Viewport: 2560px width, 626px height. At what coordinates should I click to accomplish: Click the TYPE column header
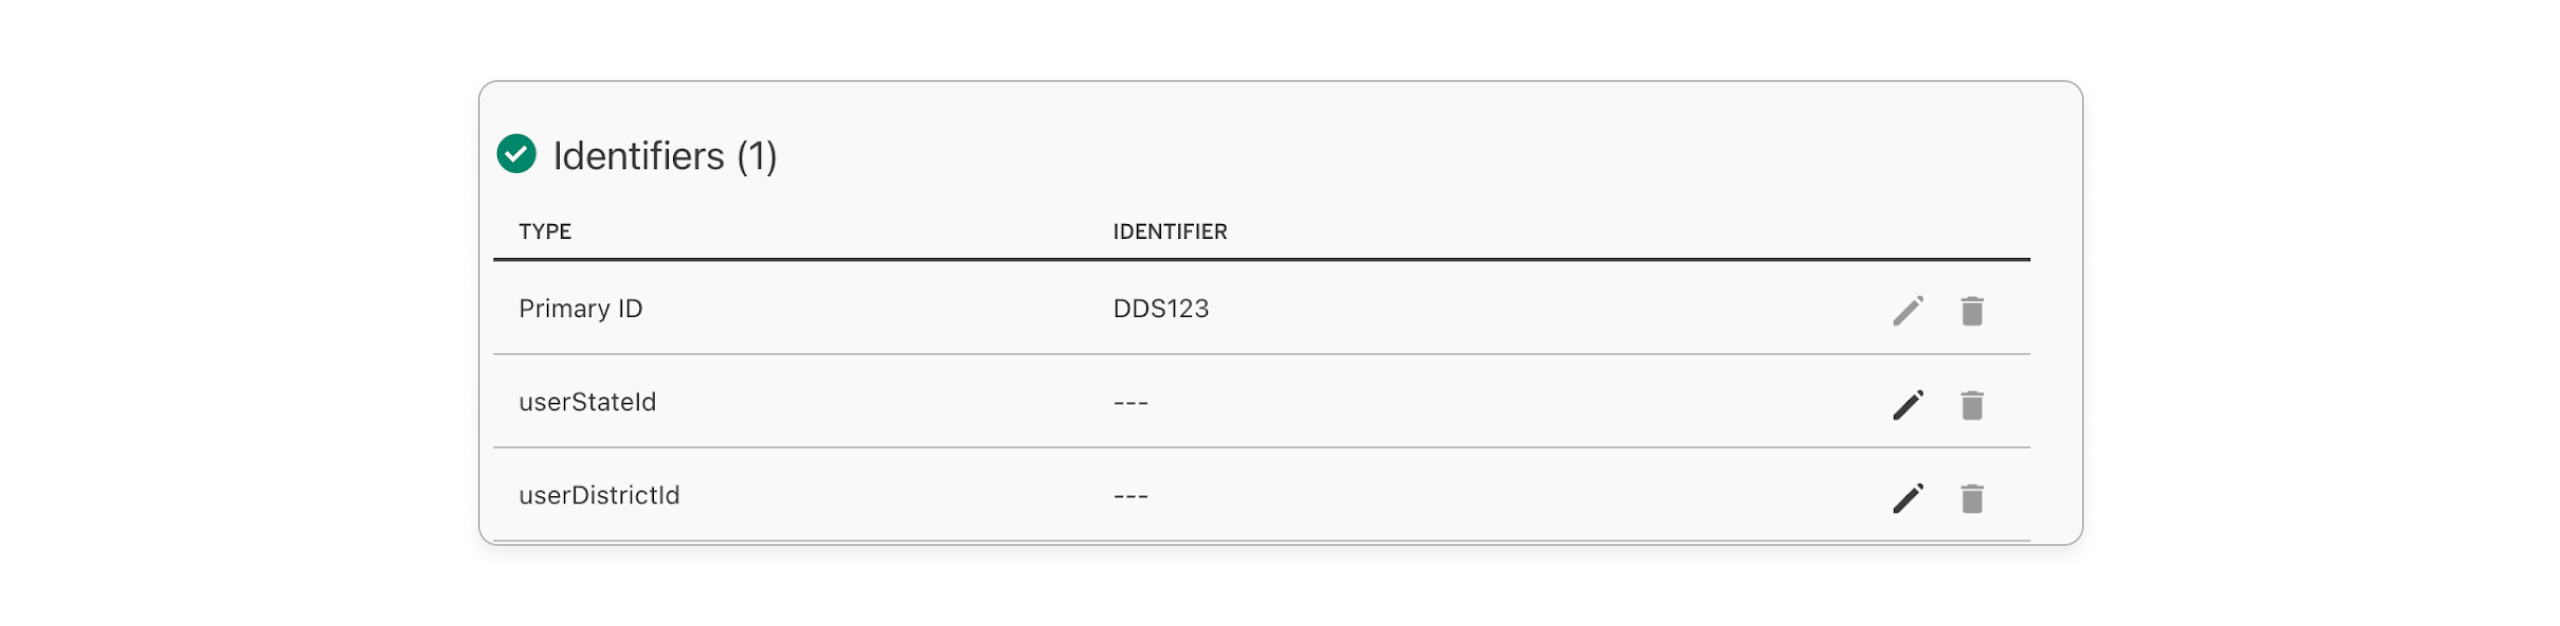click(545, 231)
